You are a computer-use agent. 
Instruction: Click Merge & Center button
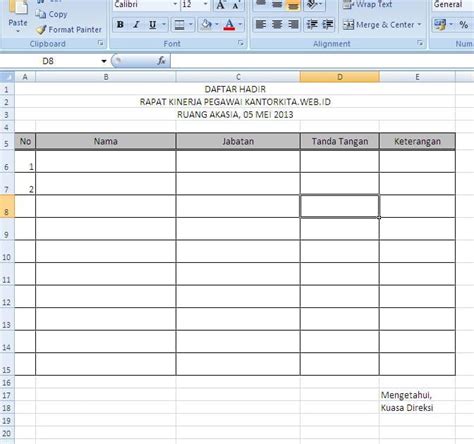coord(379,25)
